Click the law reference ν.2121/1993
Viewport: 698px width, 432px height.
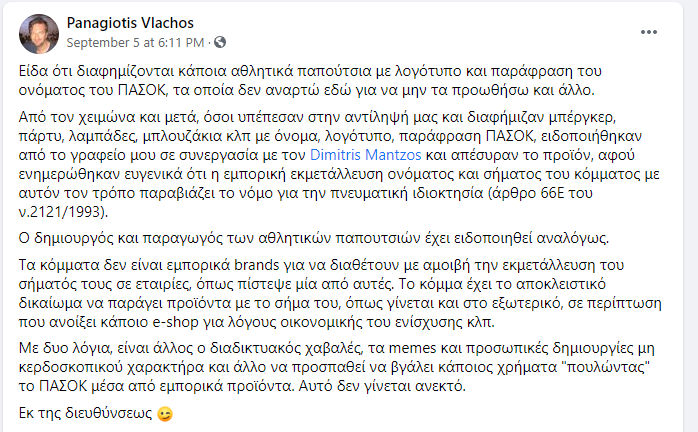tap(63, 212)
